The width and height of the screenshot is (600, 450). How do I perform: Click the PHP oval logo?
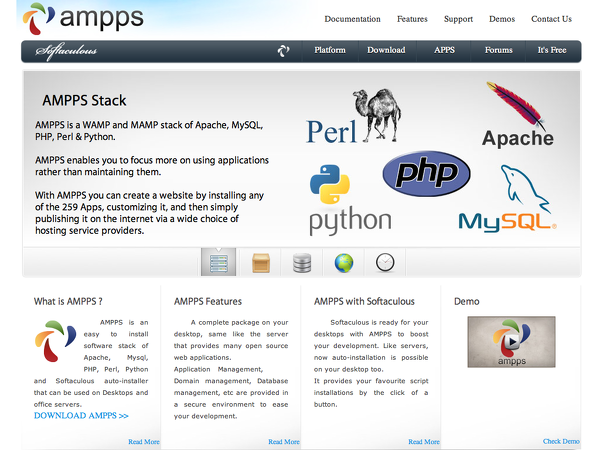[426, 173]
